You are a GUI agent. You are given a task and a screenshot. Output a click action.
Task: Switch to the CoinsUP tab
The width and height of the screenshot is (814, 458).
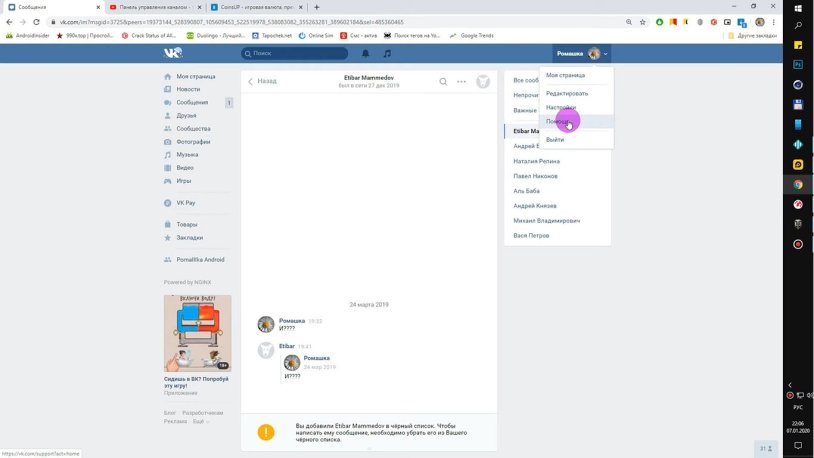tap(256, 7)
